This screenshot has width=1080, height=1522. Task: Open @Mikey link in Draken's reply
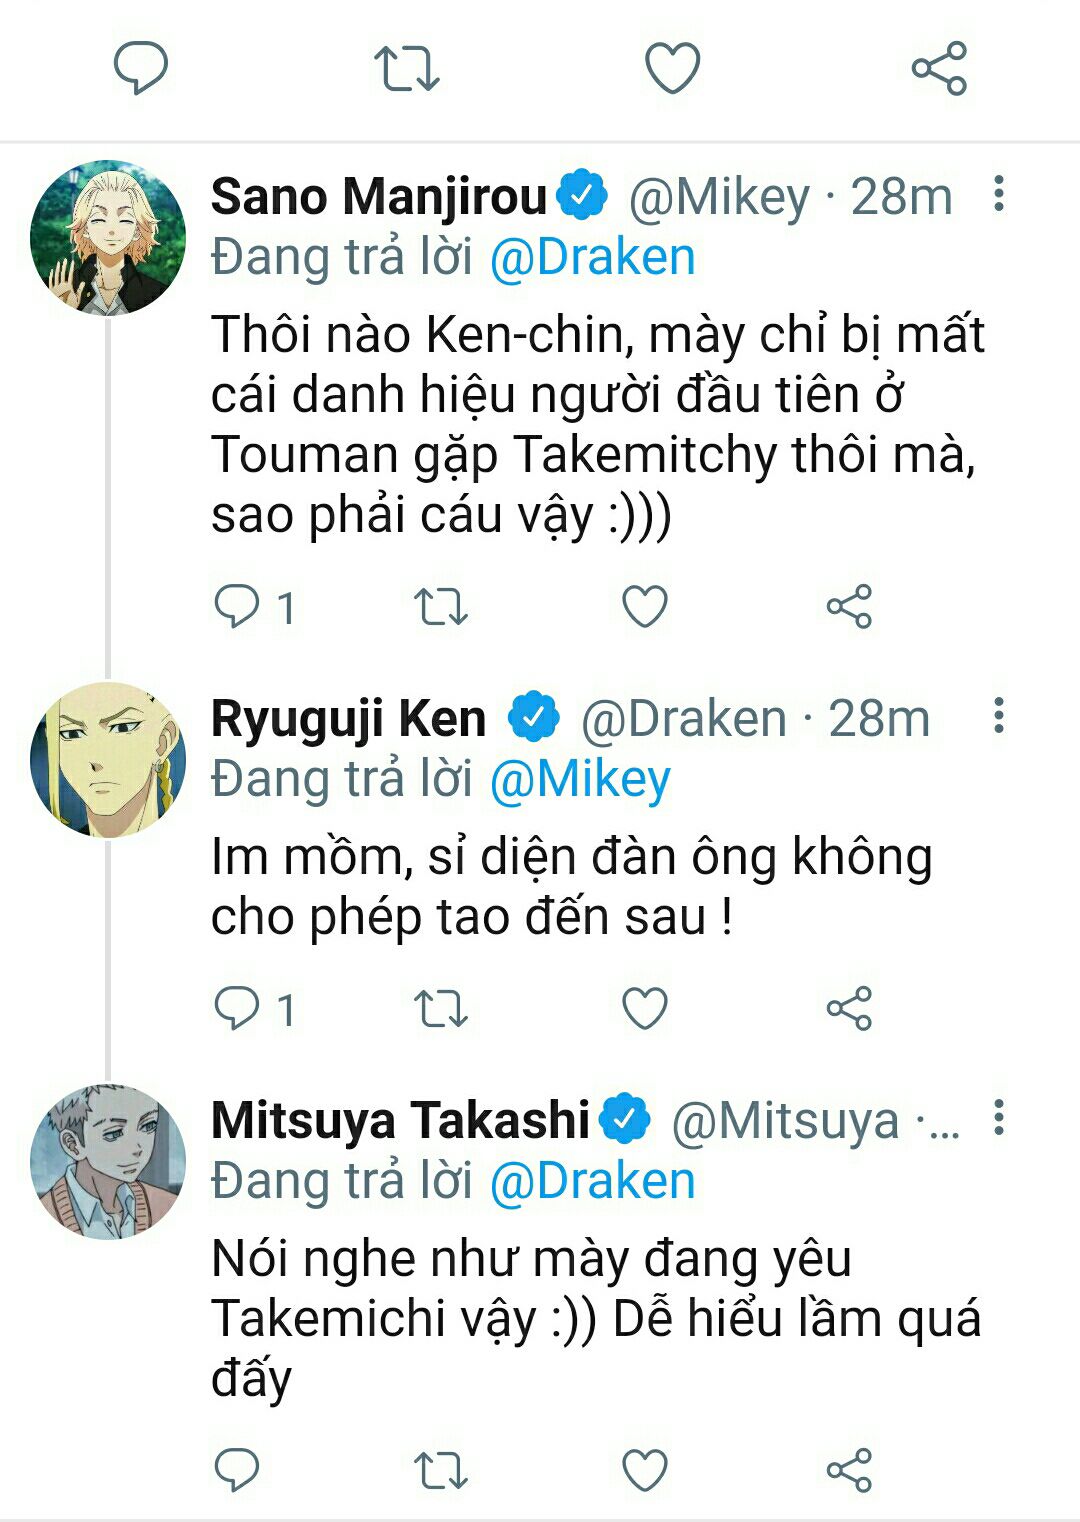[580, 780]
